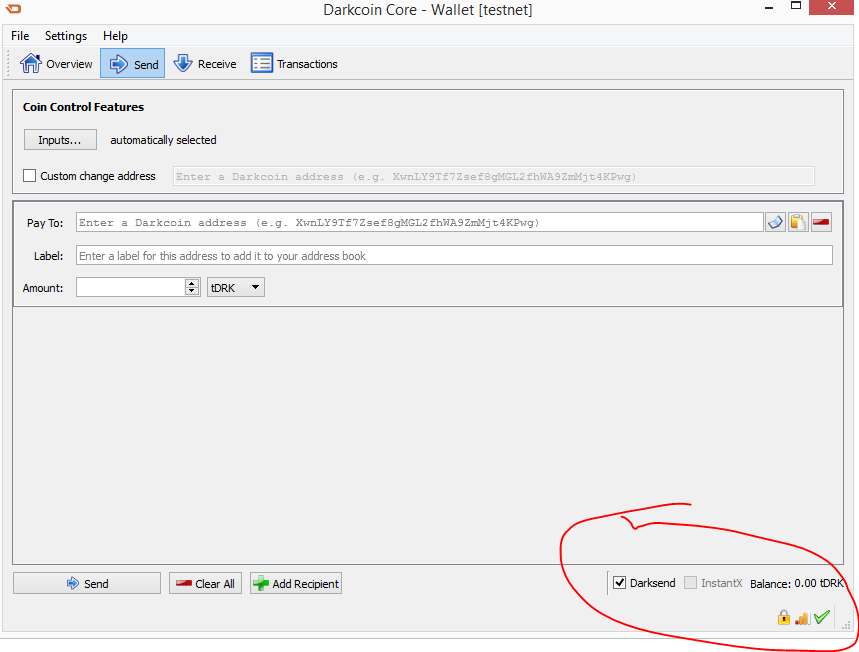The height and width of the screenshot is (652, 859).
Task: Click the wallet lock status icon
Action: click(784, 617)
